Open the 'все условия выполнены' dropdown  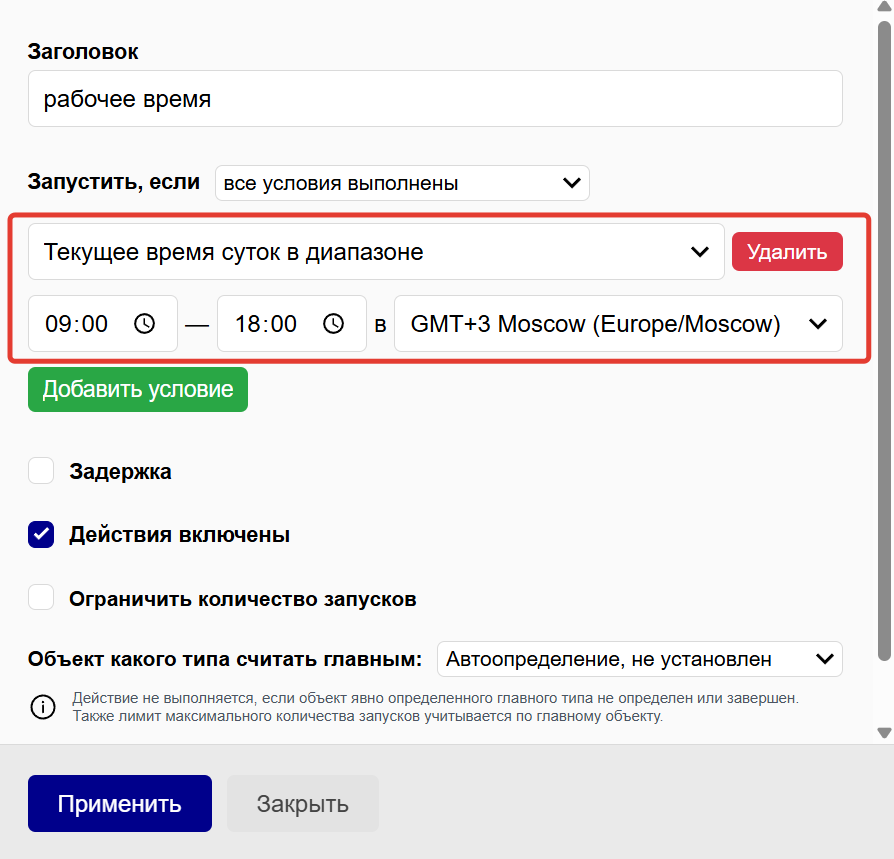pos(402,184)
